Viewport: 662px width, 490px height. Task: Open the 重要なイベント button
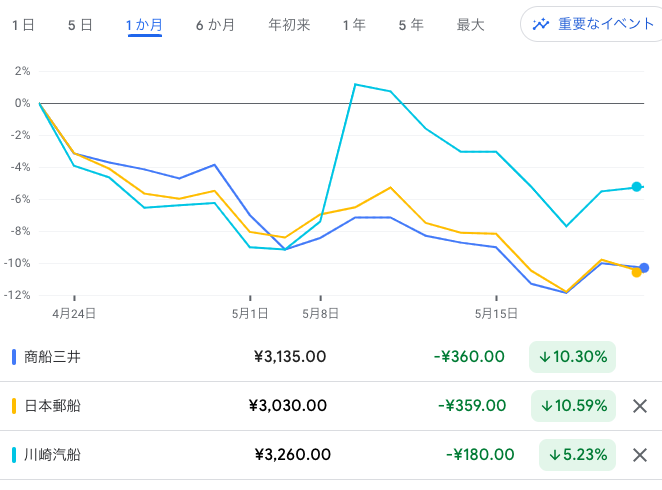coord(591,24)
